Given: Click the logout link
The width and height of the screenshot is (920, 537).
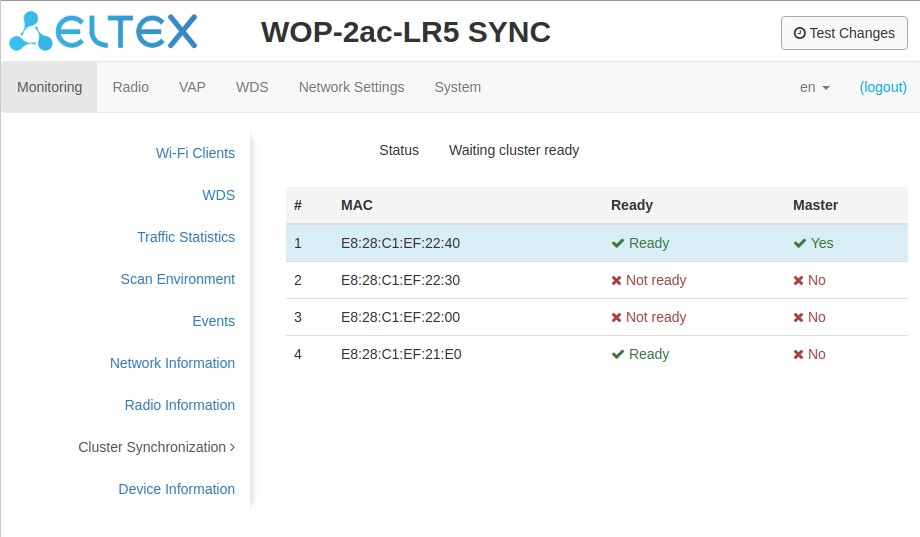Looking at the screenshot, I should [x=883, y=87].
